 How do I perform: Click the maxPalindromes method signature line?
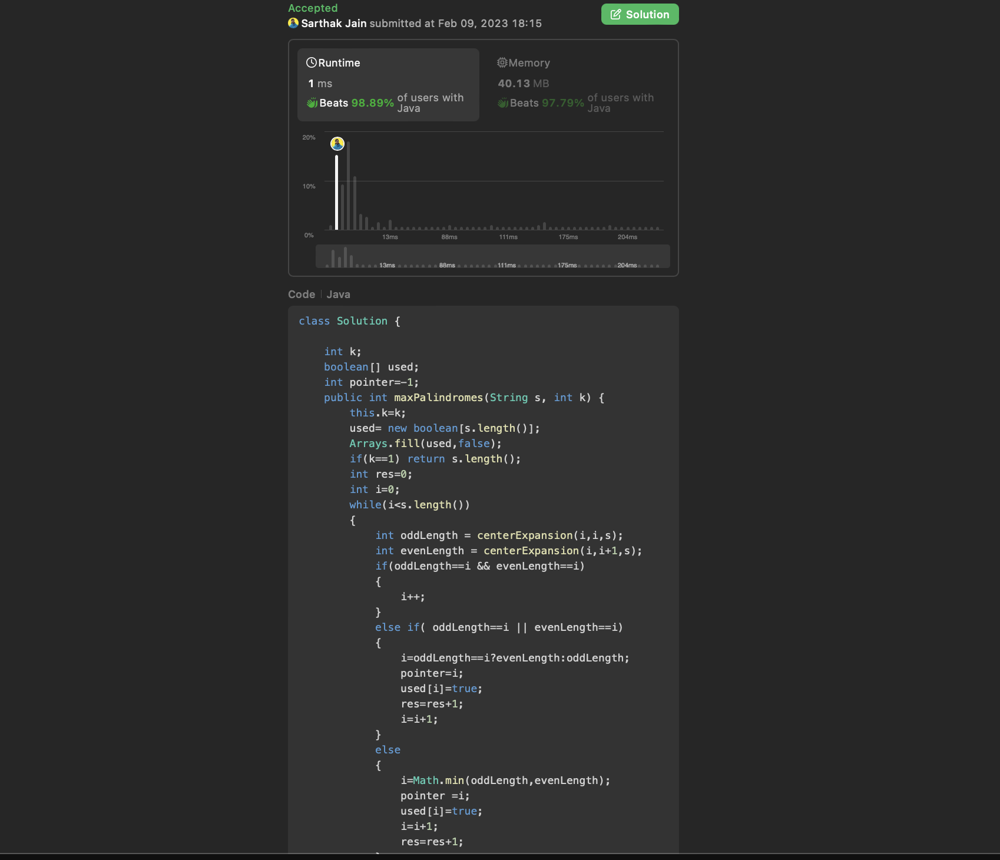[x=464, y=397]
